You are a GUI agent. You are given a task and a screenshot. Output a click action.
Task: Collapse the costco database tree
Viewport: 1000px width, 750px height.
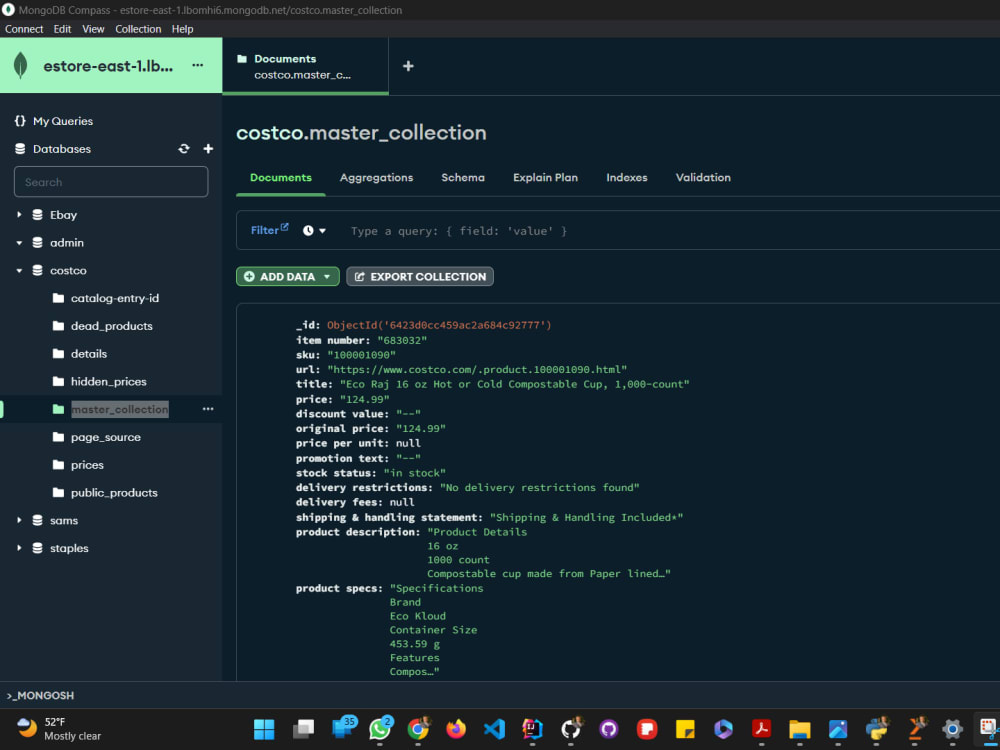click(19, 270)
